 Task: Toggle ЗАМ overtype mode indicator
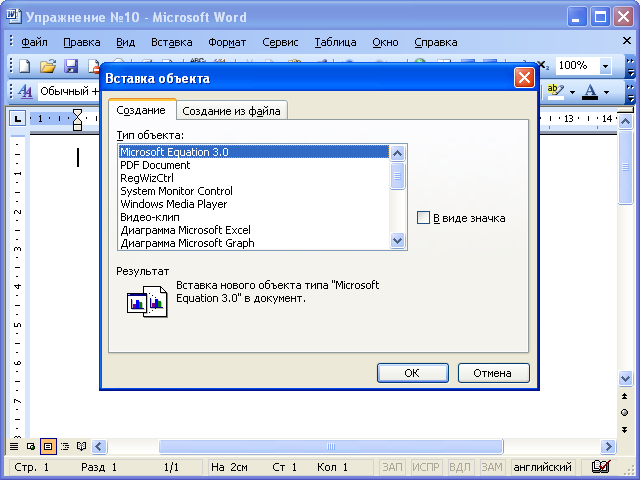(x=491, y=467)
